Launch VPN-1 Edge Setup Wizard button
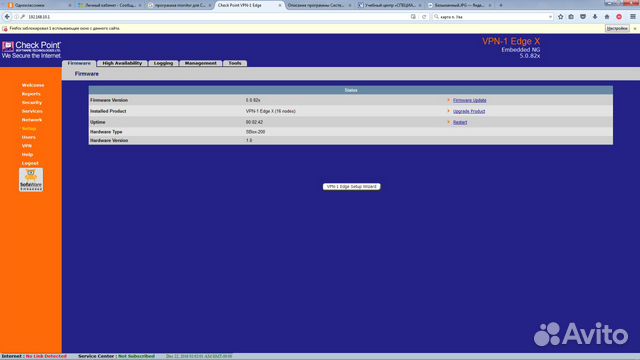Viewport: 640px width, 360px height. pyautogui.click(x=351, y=187)
